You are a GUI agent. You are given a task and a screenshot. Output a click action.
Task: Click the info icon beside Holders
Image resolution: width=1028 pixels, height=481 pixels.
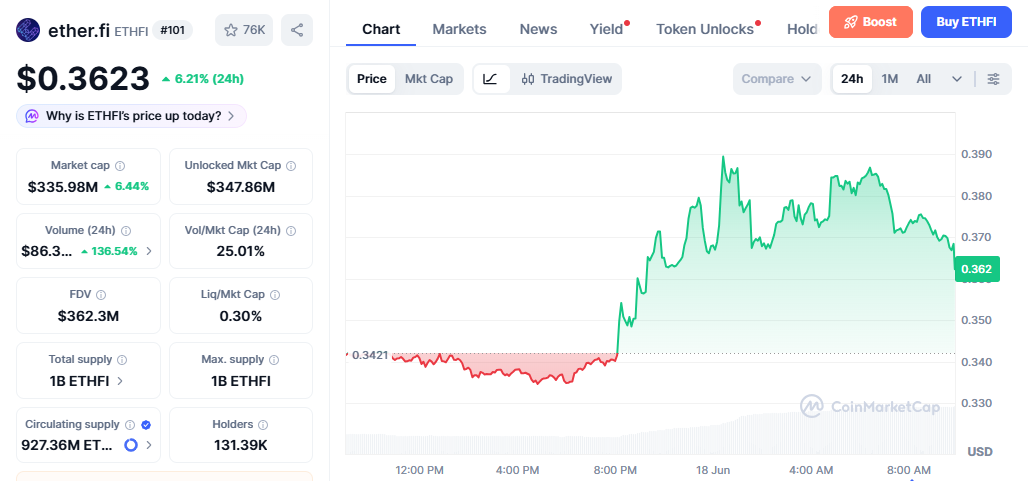[x=264, y=425]
